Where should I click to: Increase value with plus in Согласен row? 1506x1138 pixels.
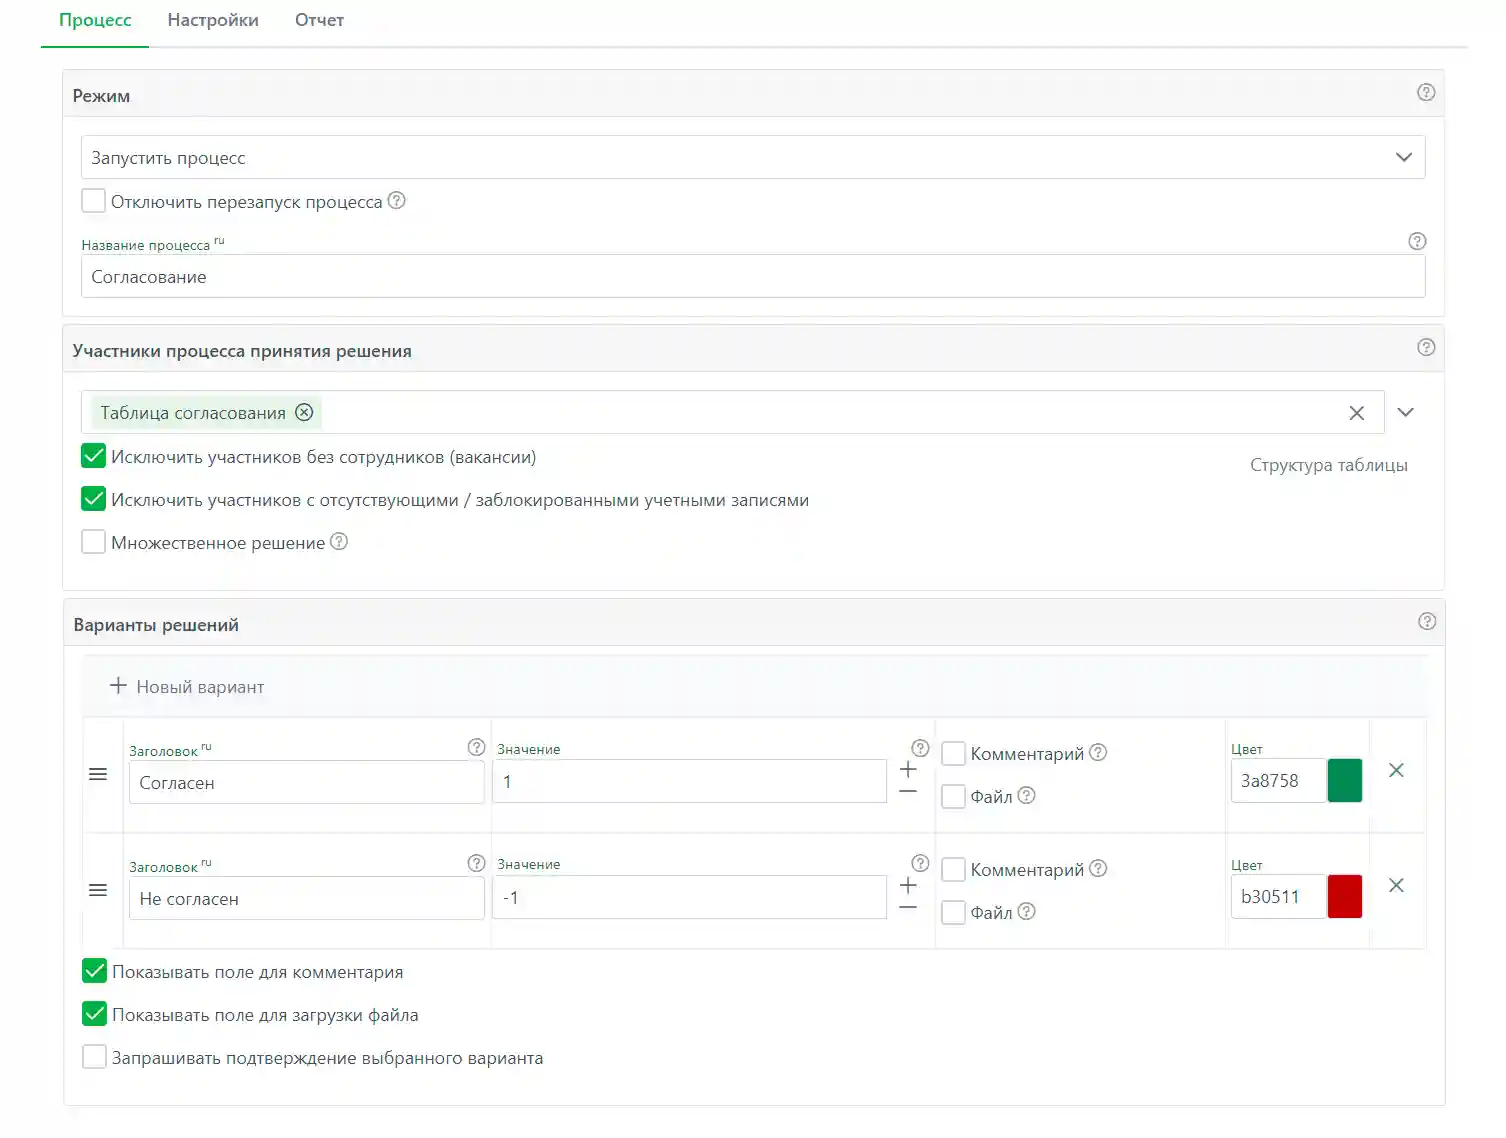pyautogui.click(x=908, y=769)
